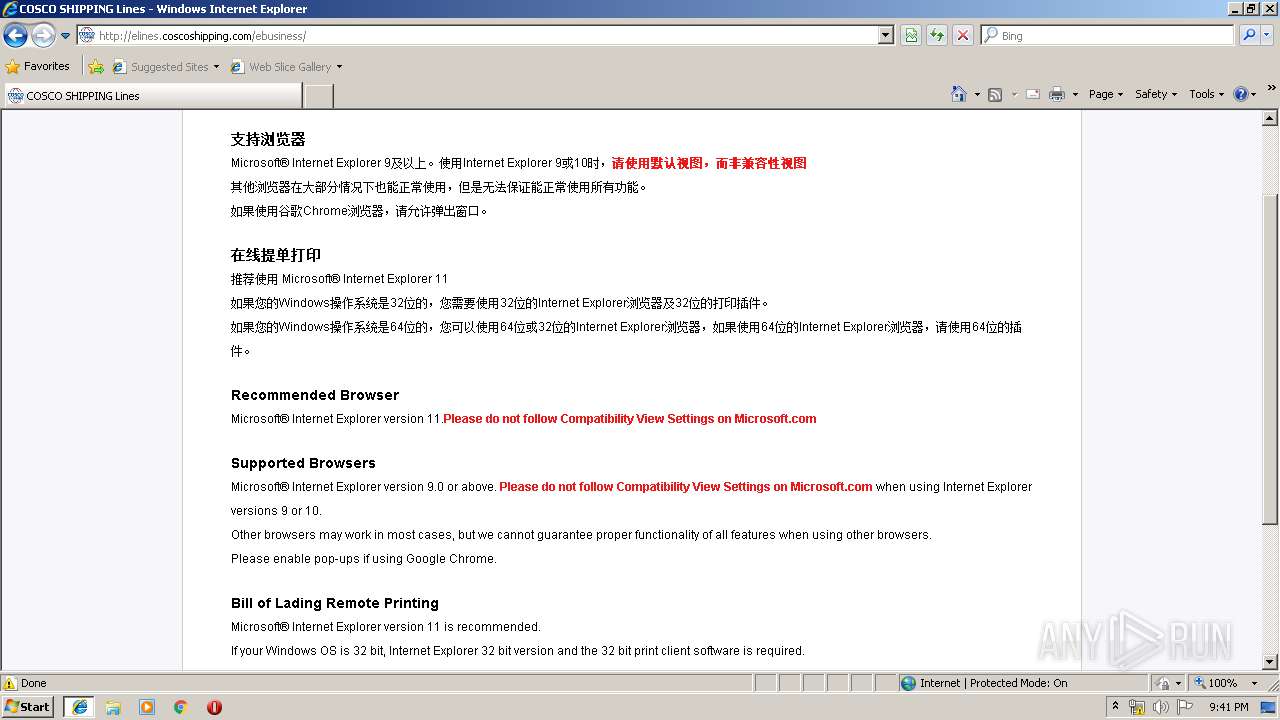Click the red shield taskbar icon
This screenshot has width=1280, height=720.
tap(214, 707)
